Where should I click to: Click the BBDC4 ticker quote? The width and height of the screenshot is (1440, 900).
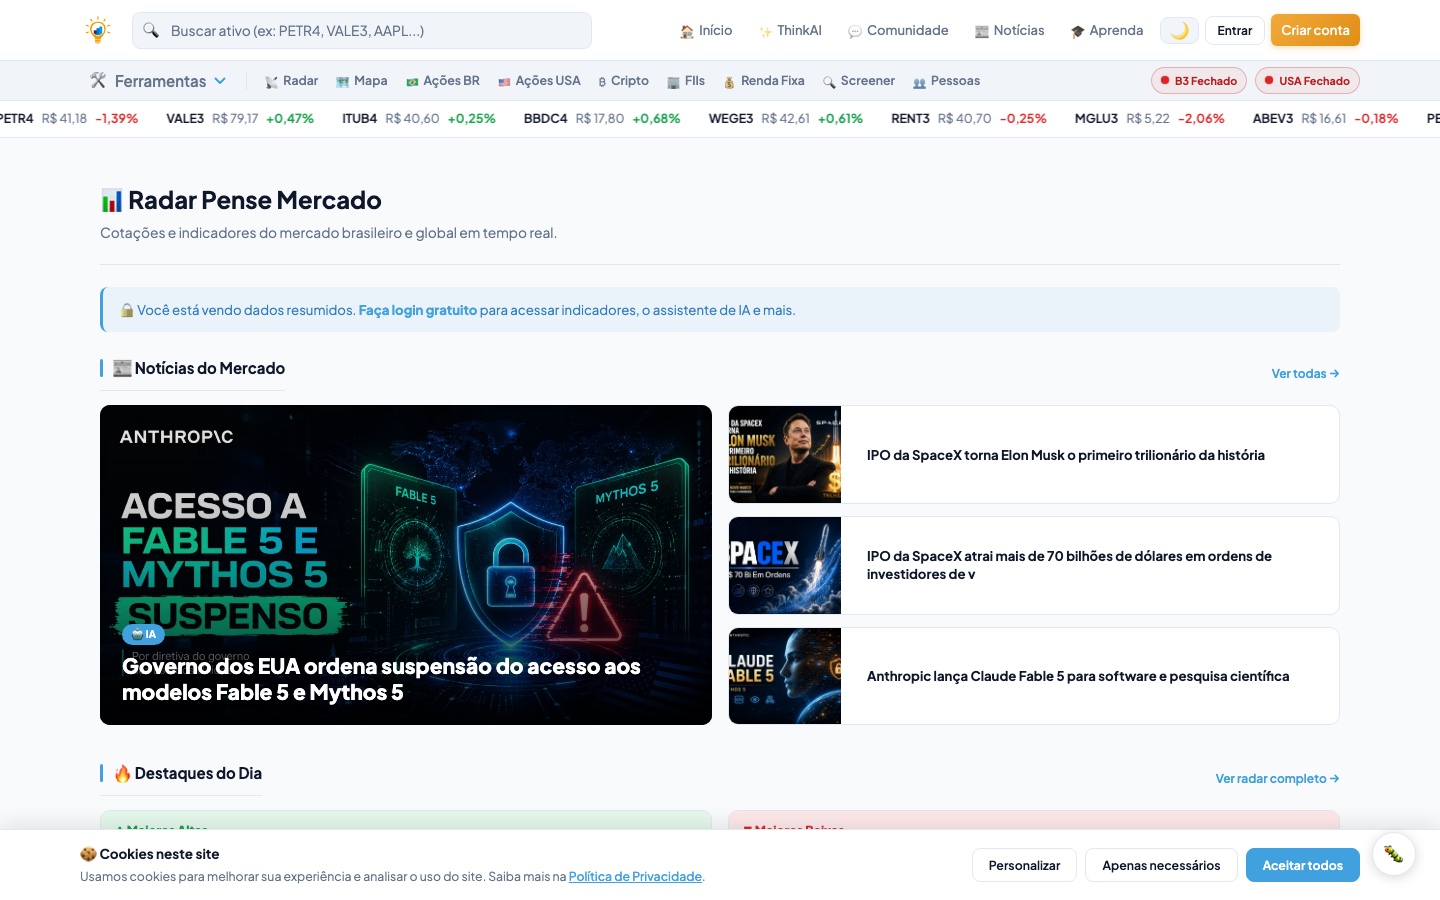point(602,118)
